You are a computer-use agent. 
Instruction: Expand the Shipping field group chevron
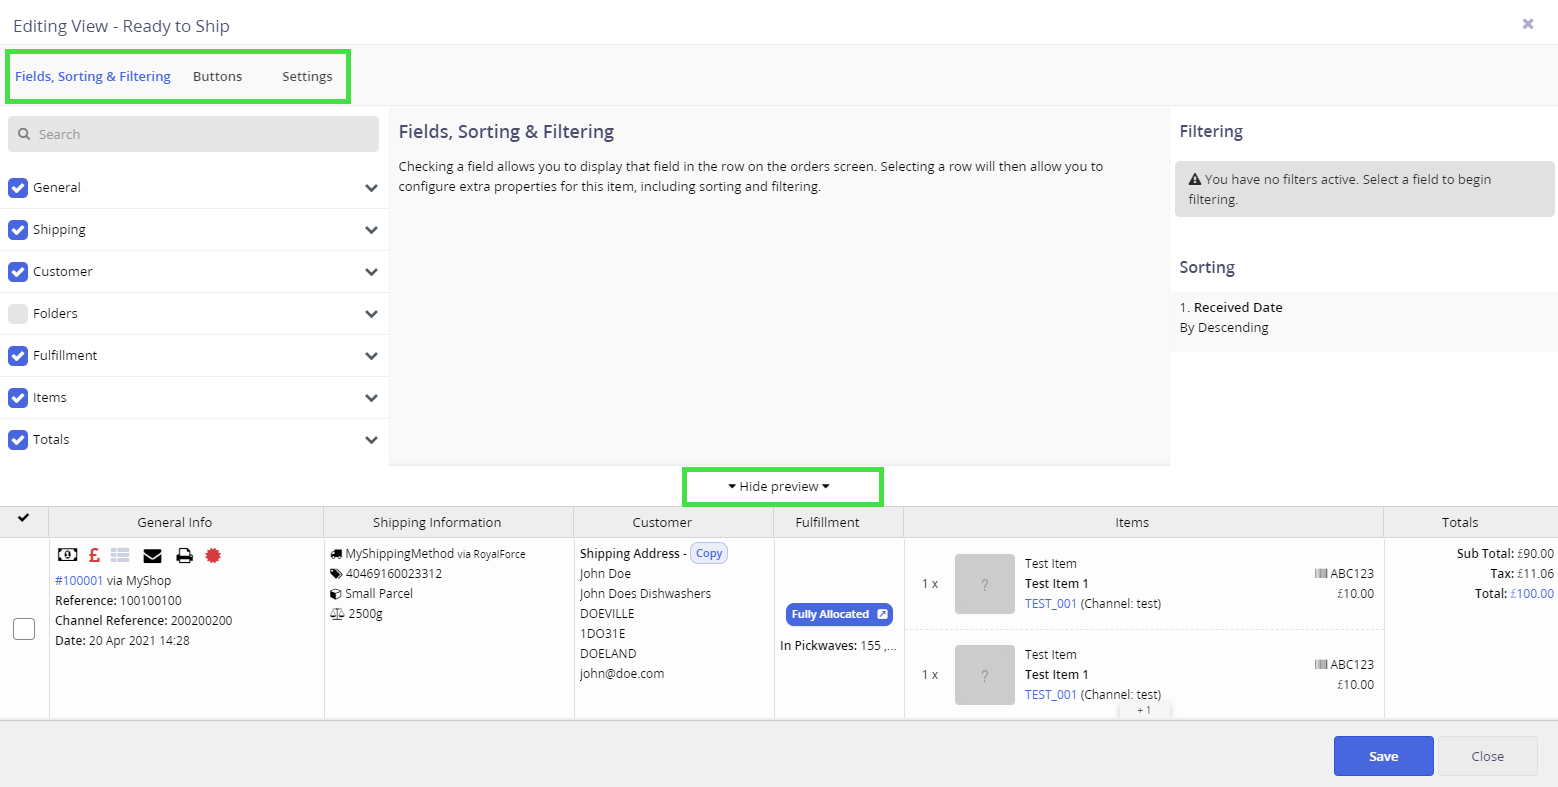pos(371,230)
